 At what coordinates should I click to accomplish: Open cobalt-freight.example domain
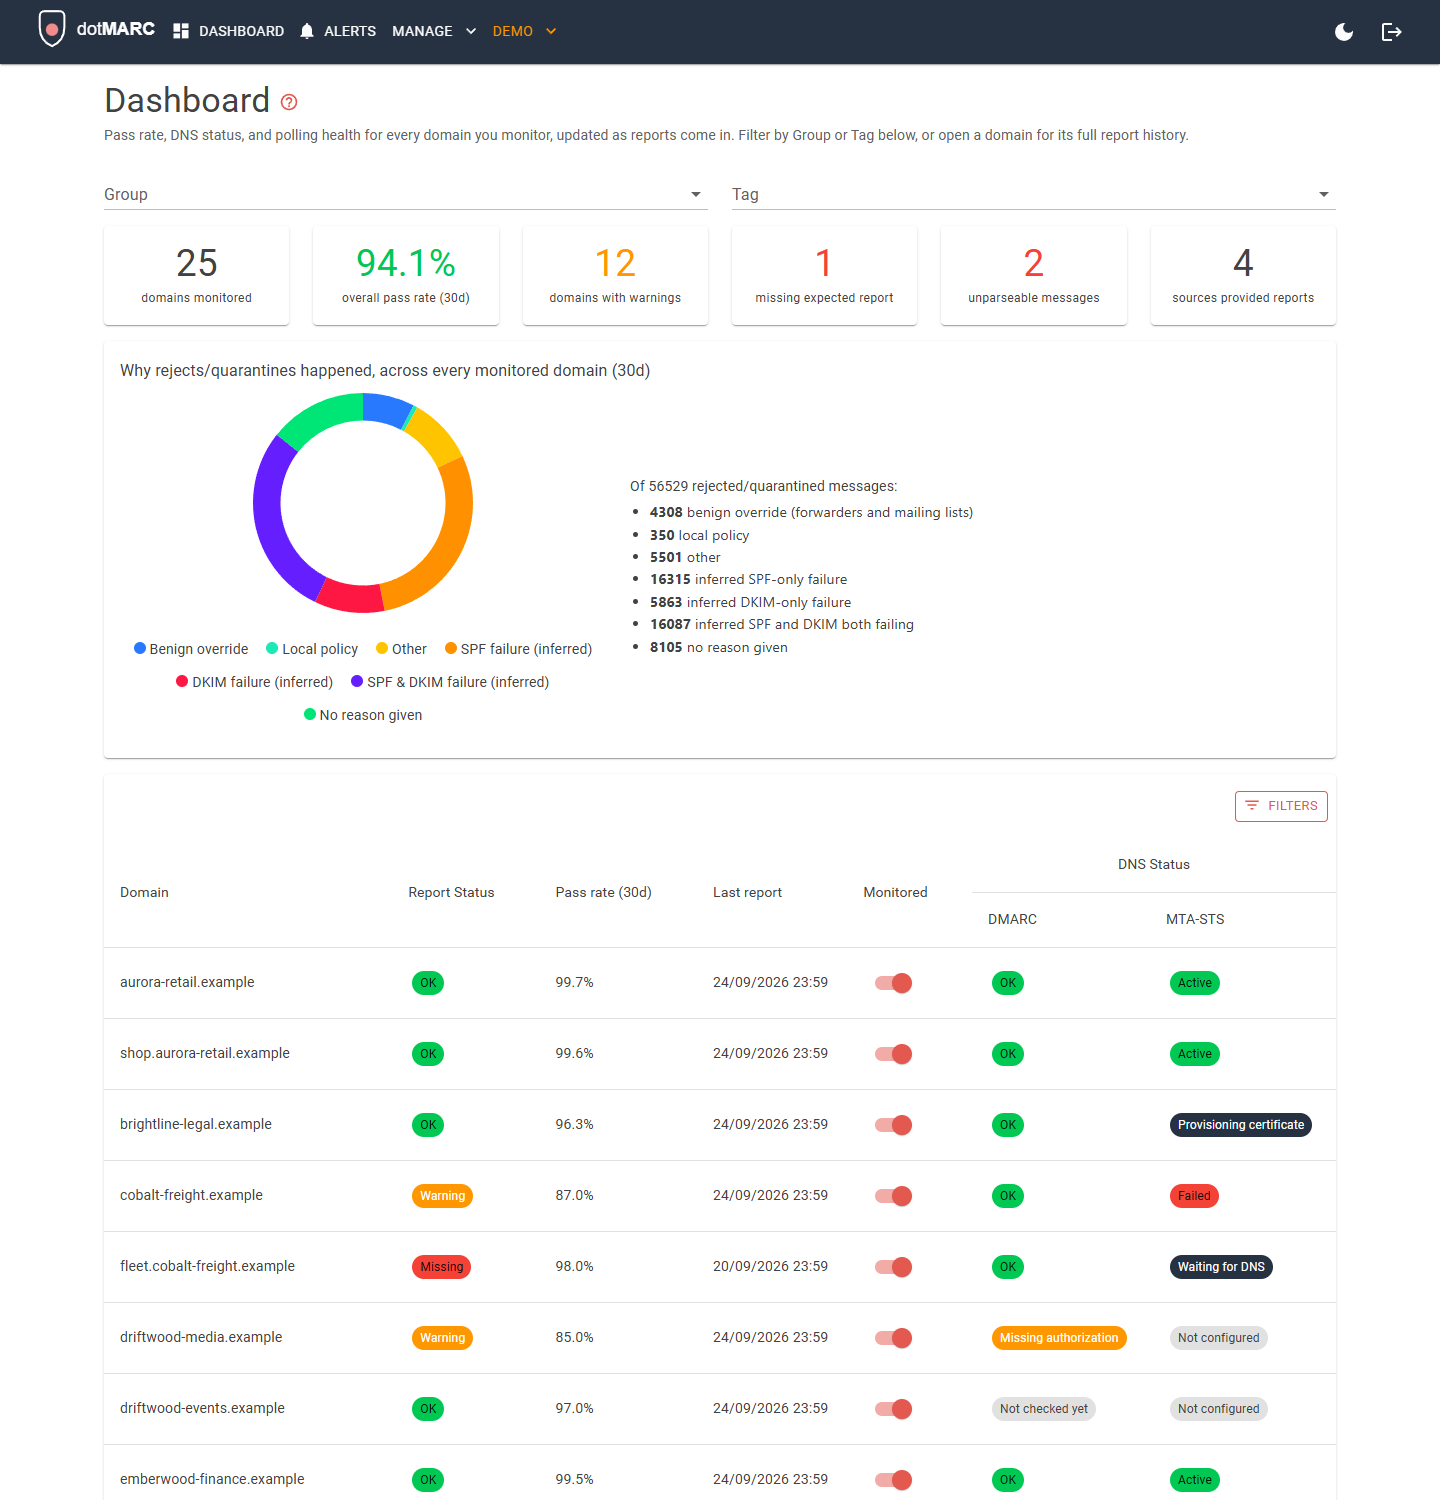coord(191,1195)
